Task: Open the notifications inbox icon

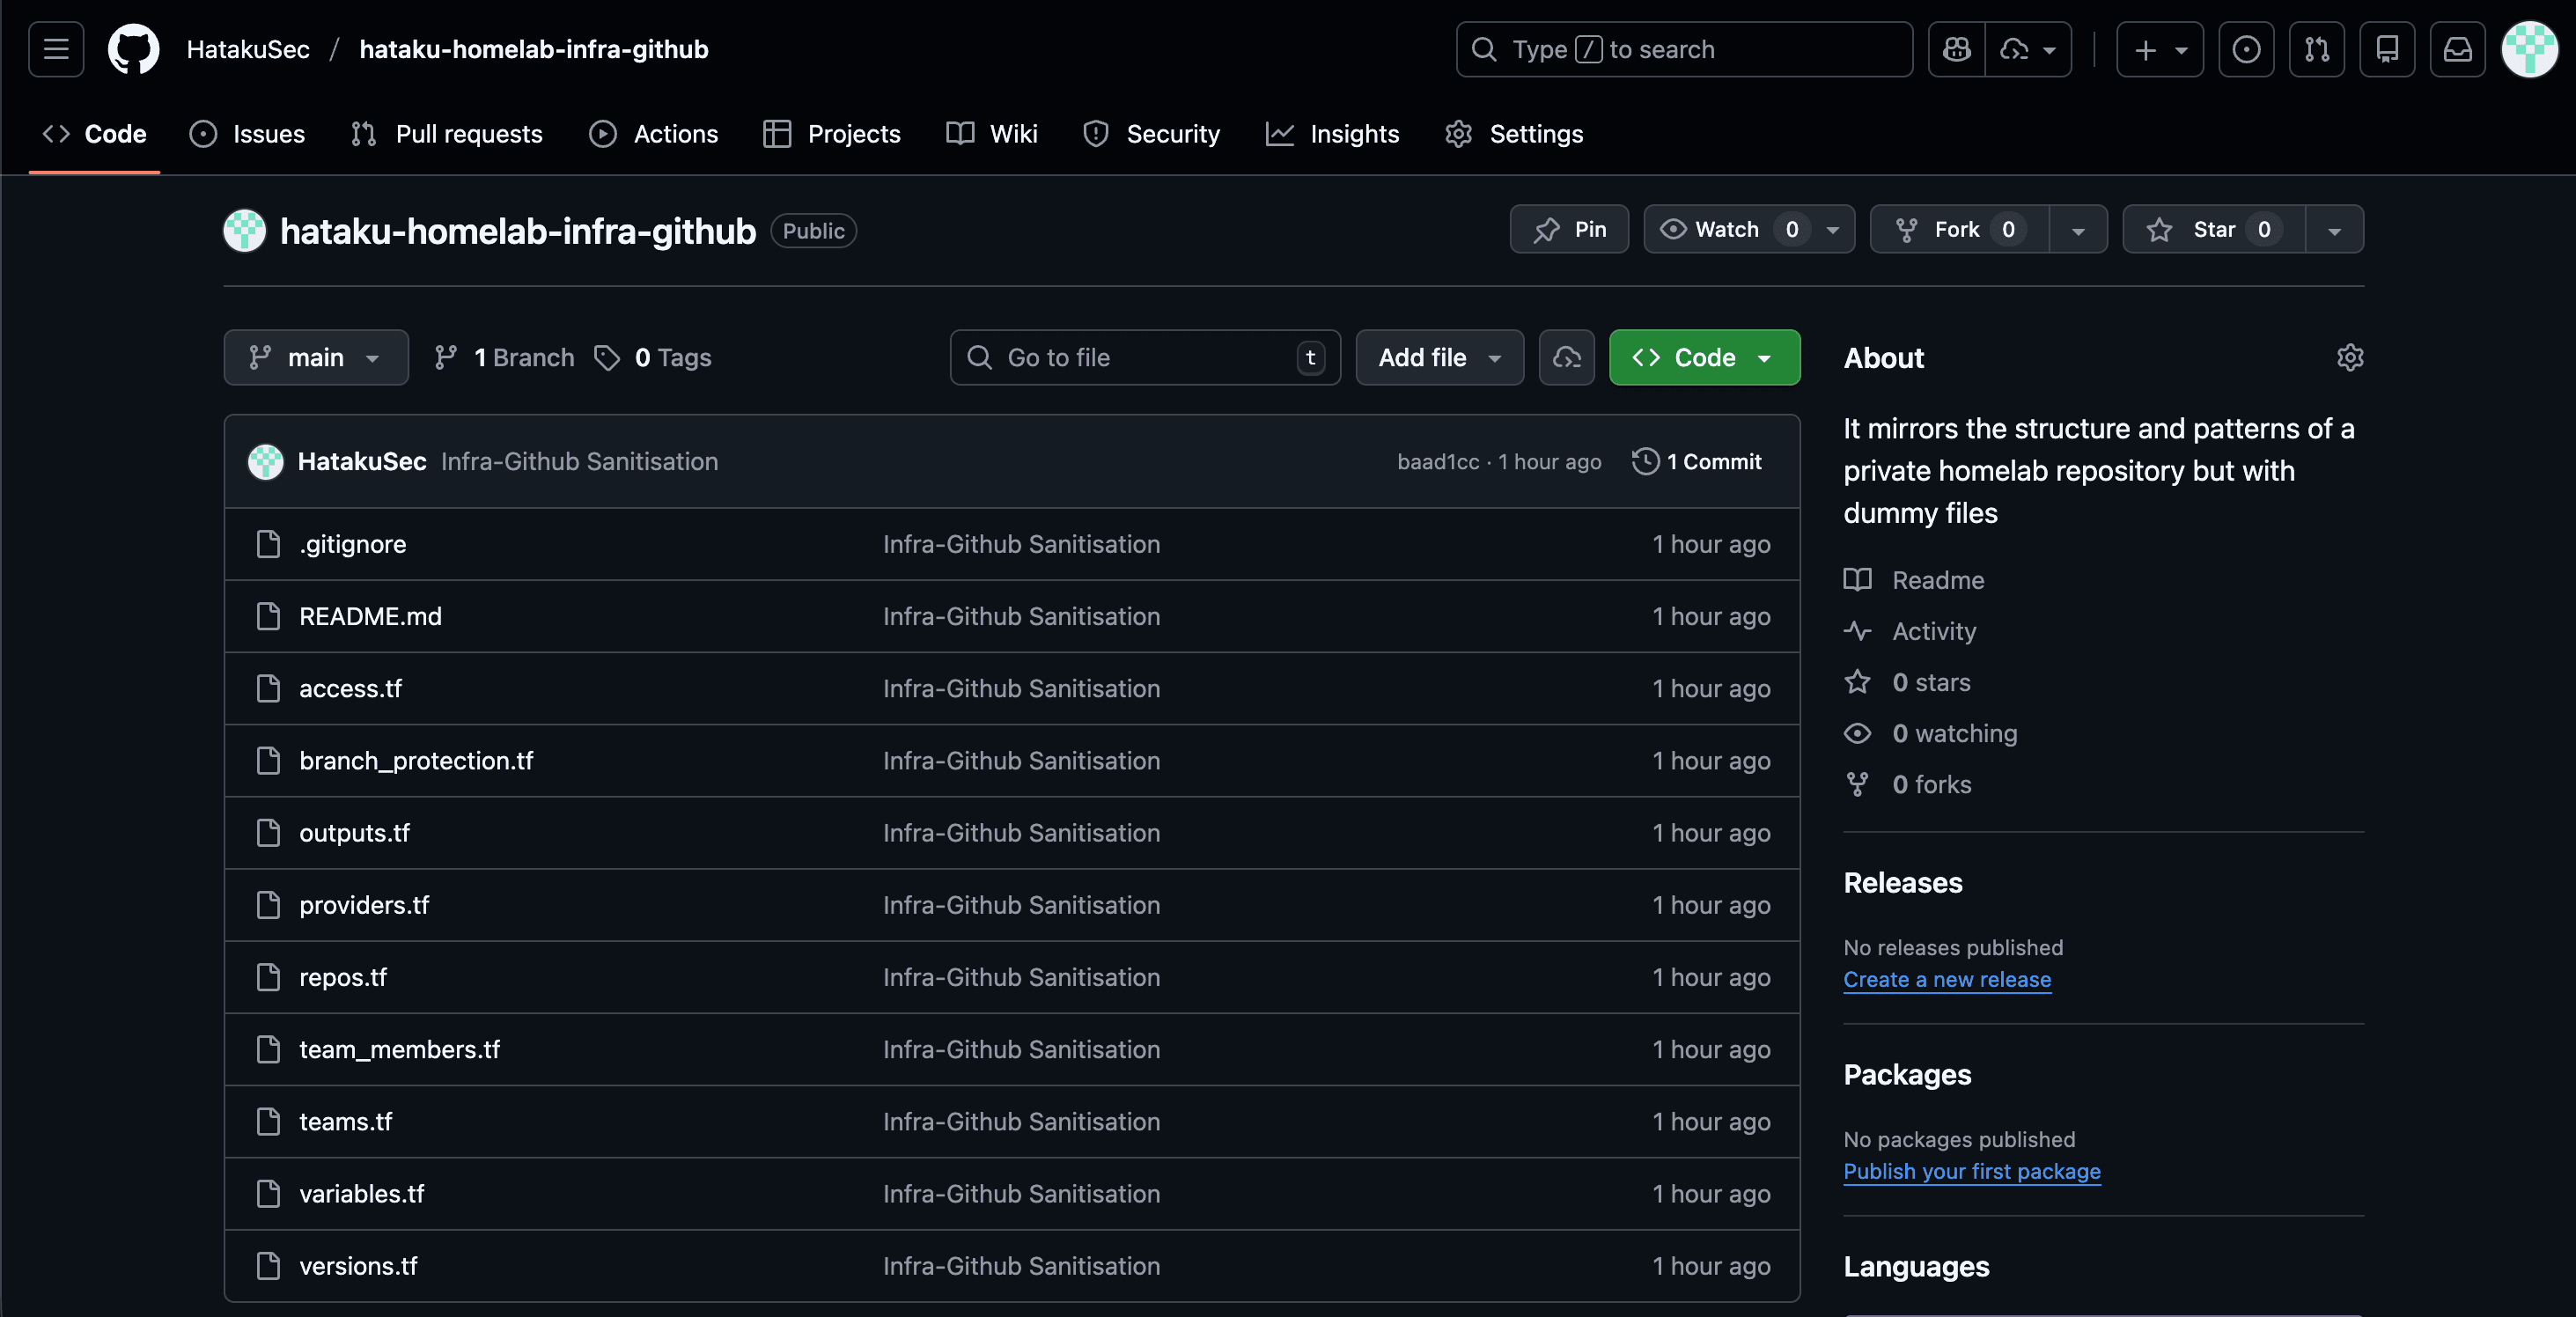Action: coord(2458,49)
